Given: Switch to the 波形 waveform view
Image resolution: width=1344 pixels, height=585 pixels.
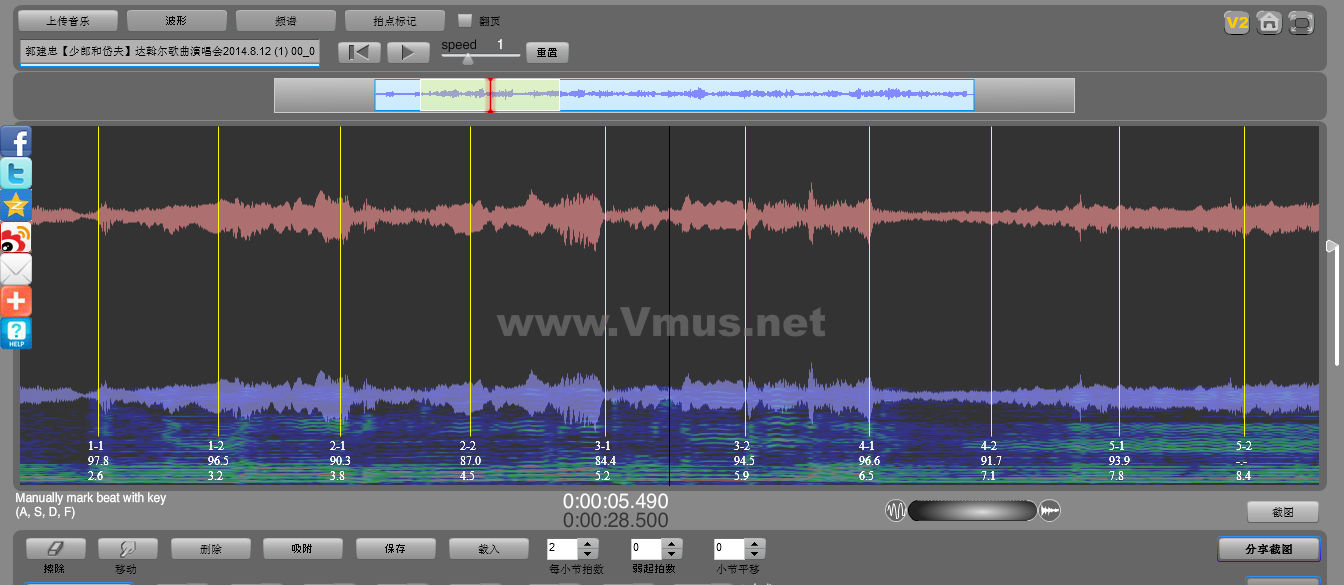Looking at the screenshot, I should (177, 21).
